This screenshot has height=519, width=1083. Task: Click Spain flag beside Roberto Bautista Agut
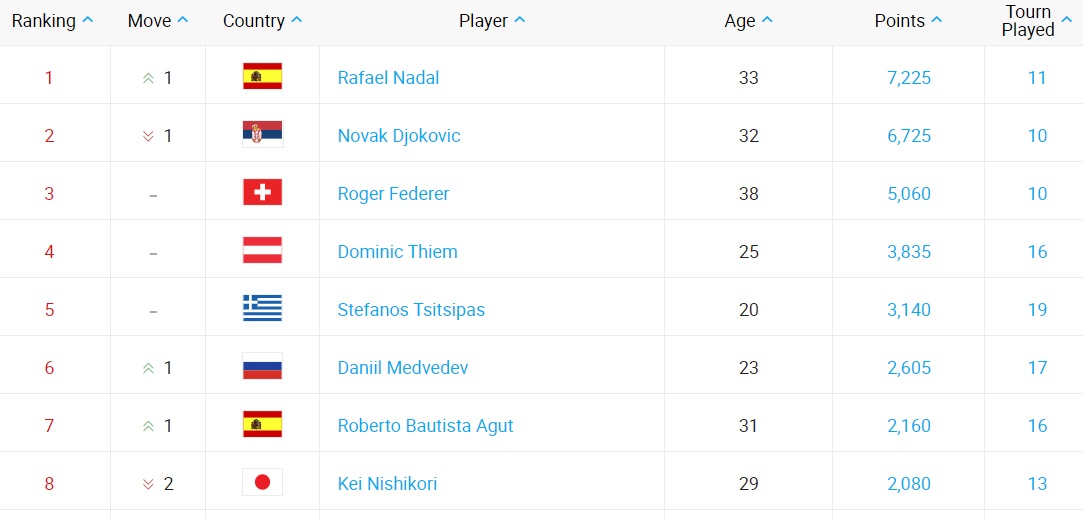262,425
